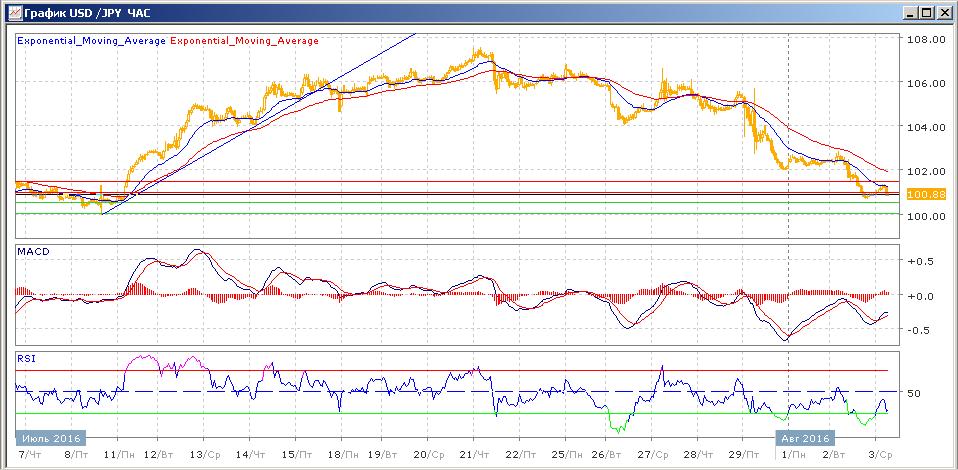Click the Июль 2016 month marker
The width and height of the screenshot is (958, 470).
pyautogui.click(x=51, y=438)
